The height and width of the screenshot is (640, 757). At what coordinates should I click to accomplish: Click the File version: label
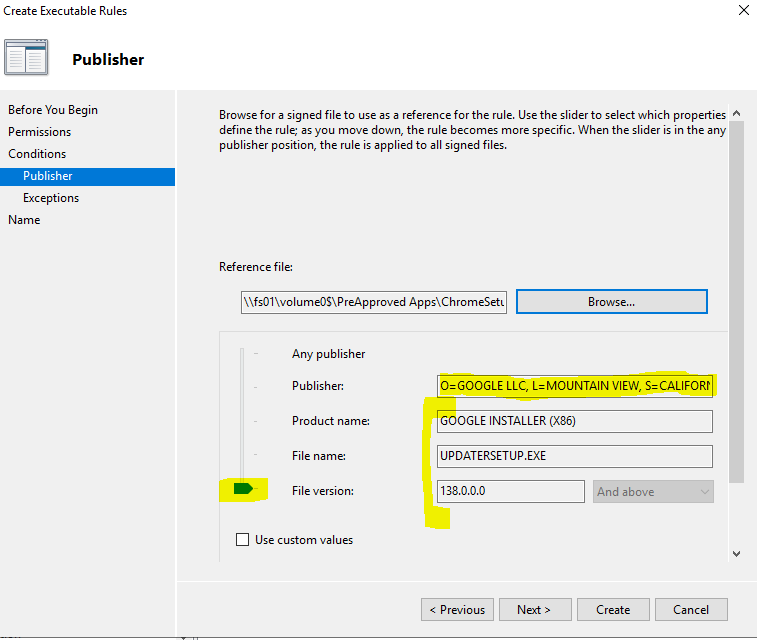pyautogui.click(x=322, y=491)
